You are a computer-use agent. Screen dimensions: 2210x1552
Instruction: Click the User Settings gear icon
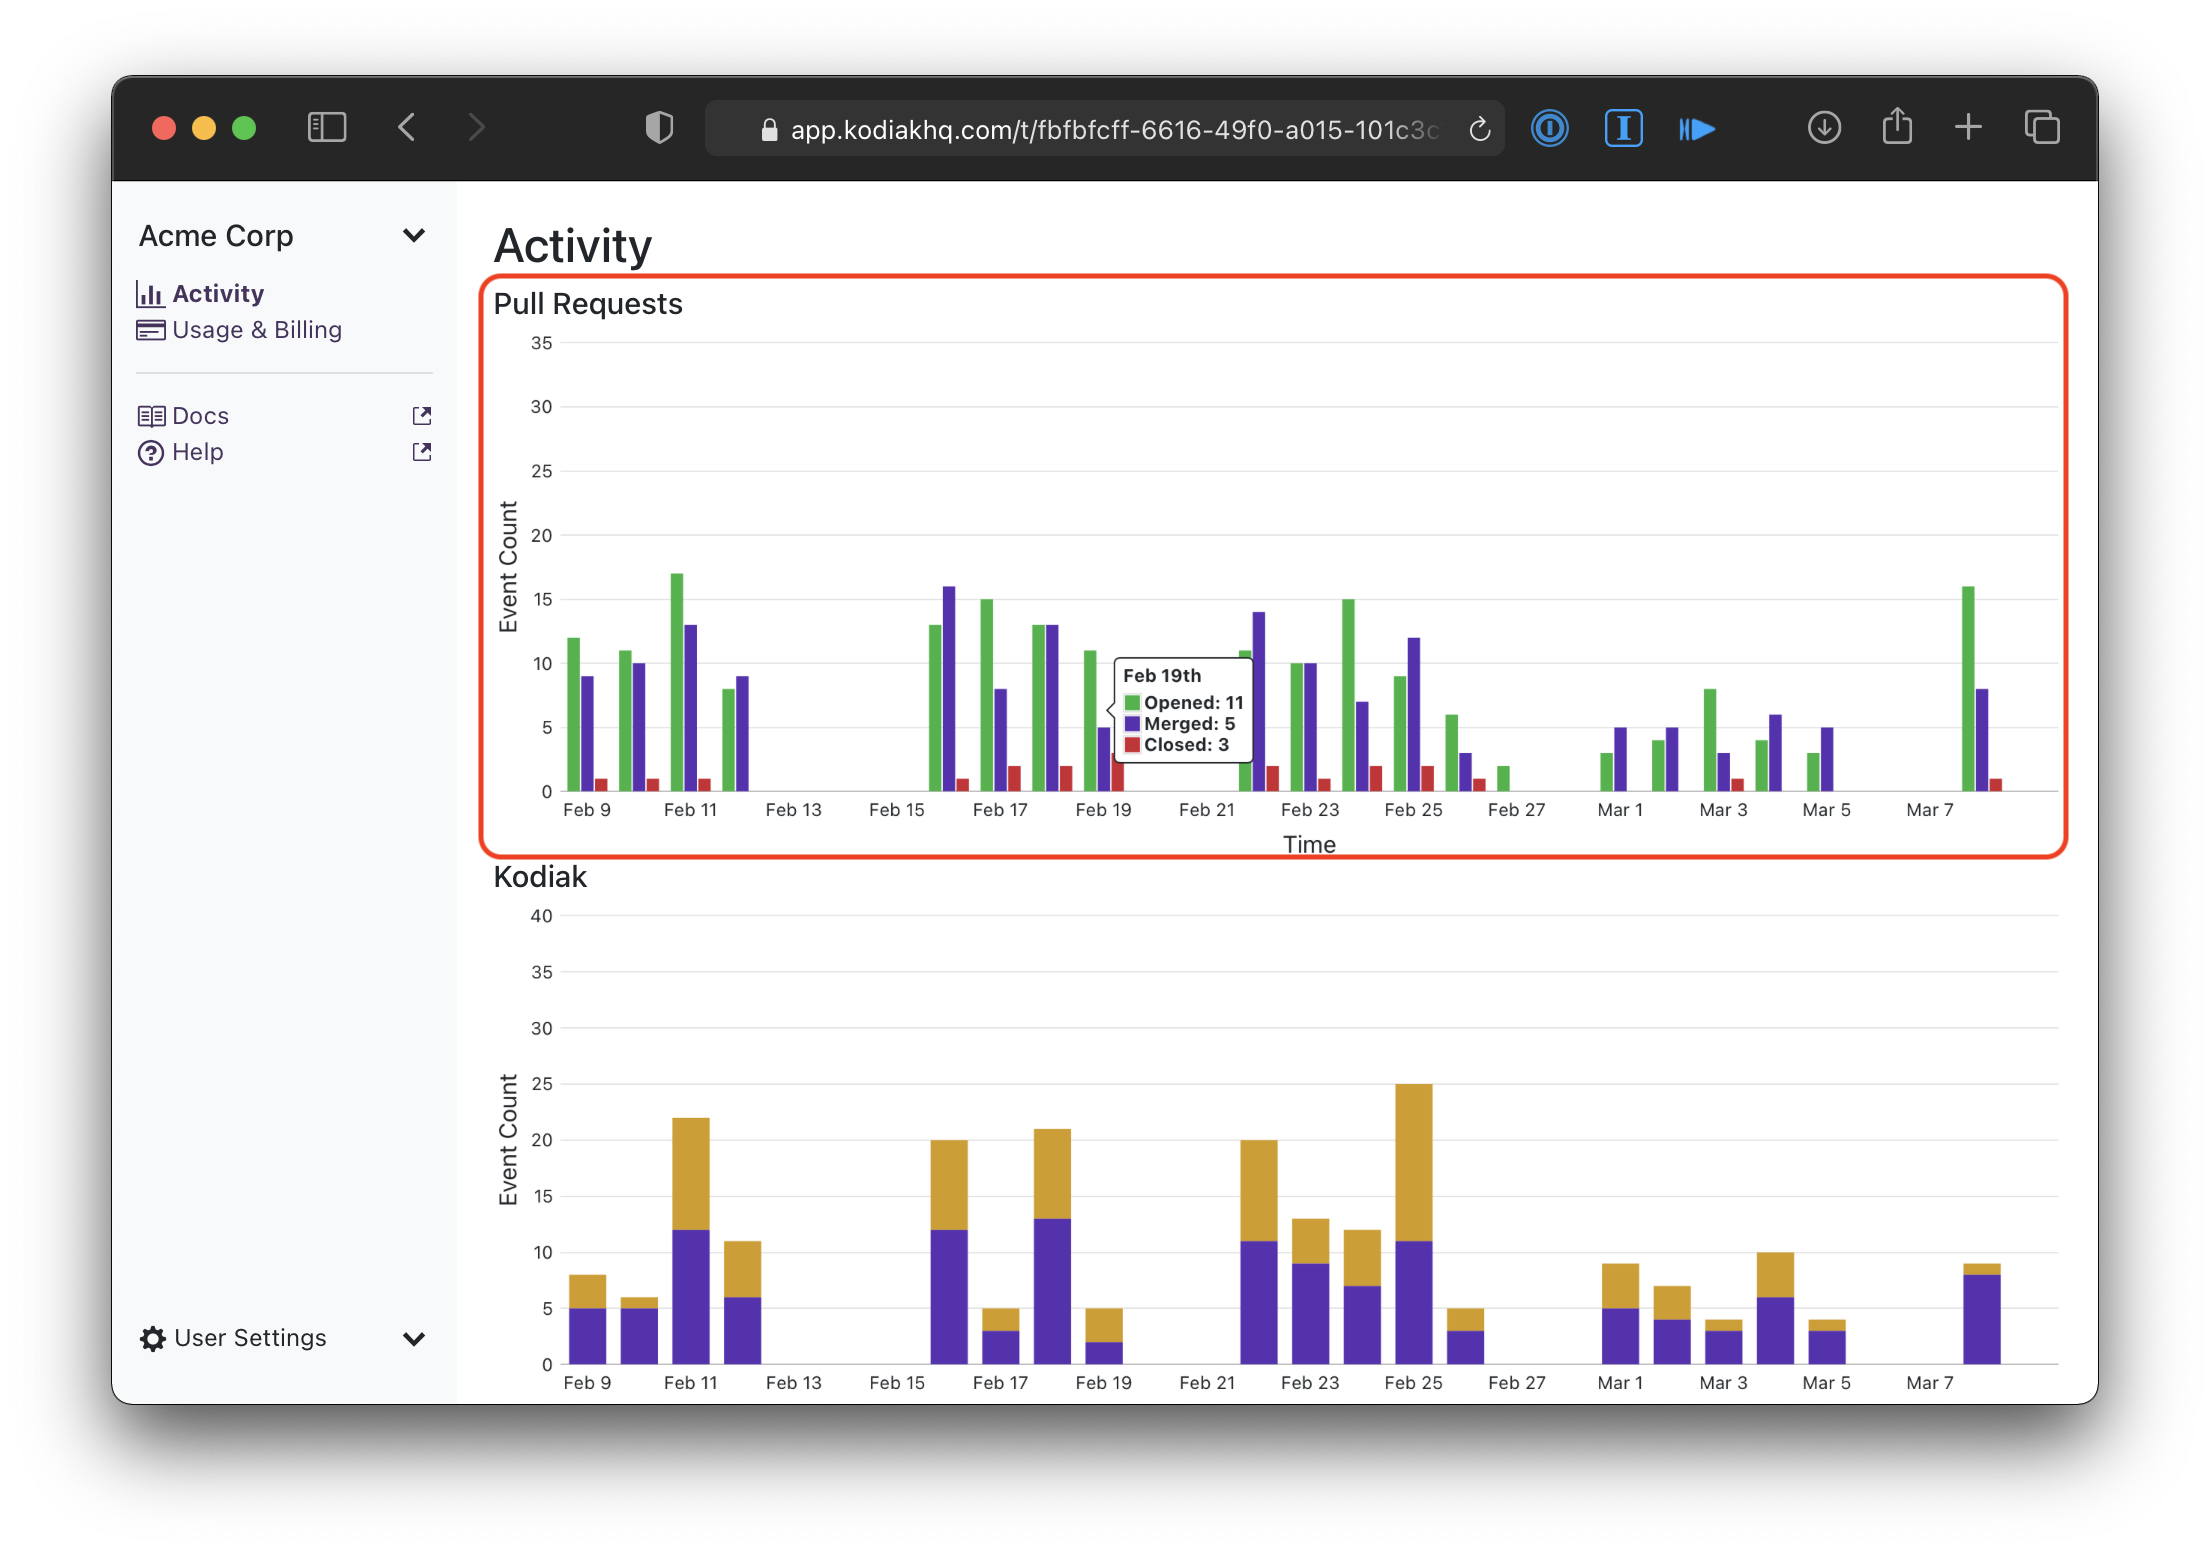152,1339
